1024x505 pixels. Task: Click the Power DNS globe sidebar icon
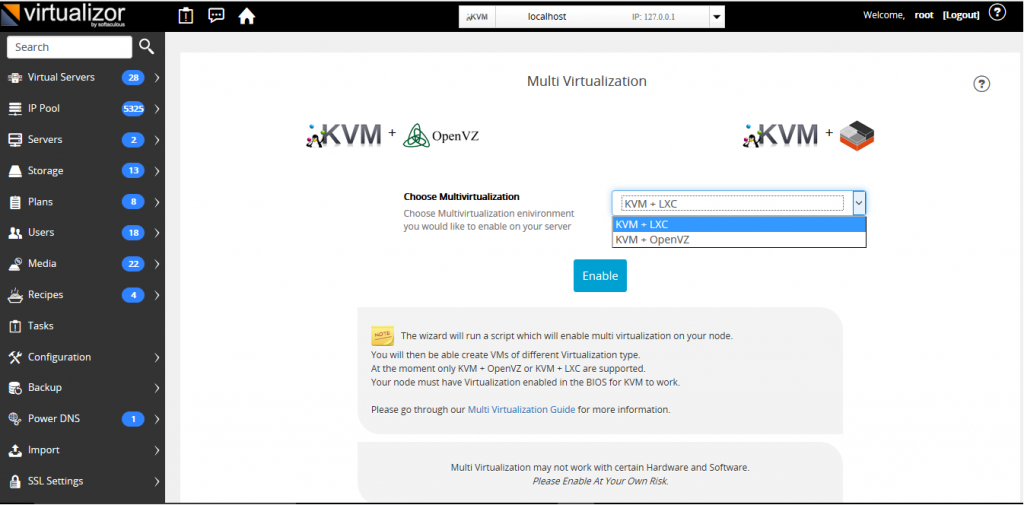[15, 419]
